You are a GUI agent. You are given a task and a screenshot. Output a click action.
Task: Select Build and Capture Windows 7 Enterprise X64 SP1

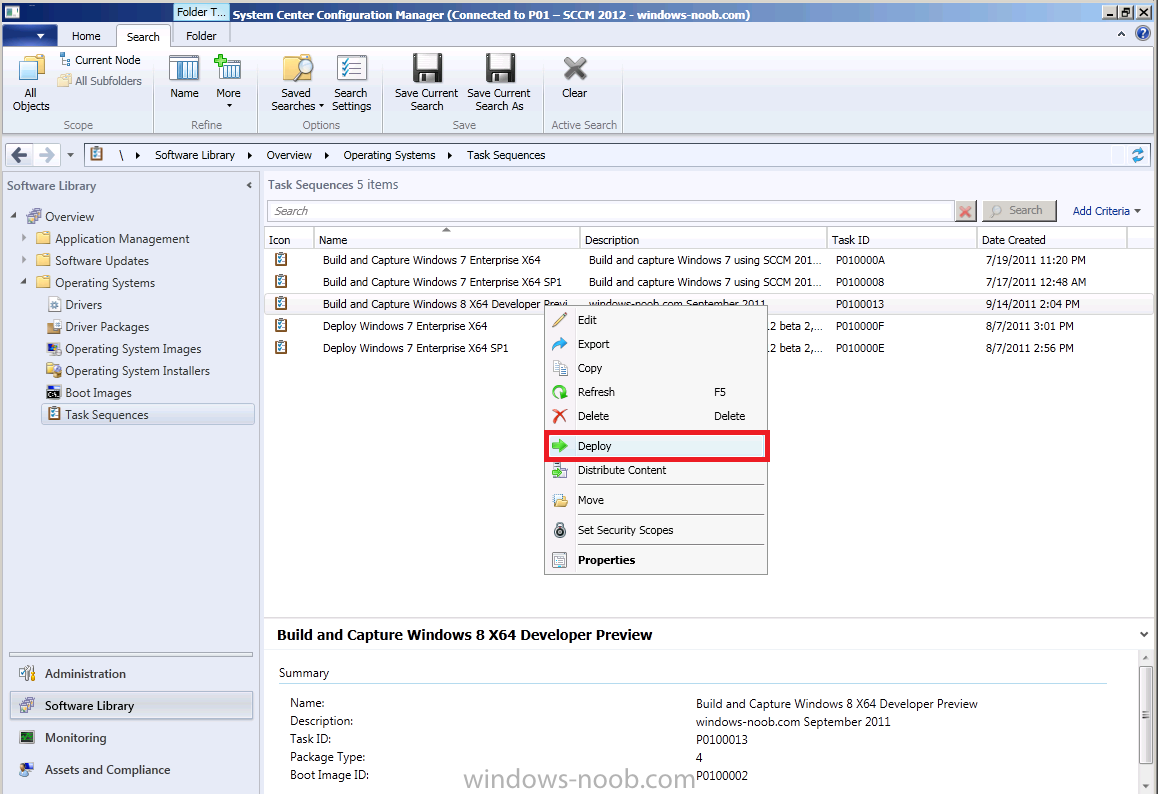(709, 282)
